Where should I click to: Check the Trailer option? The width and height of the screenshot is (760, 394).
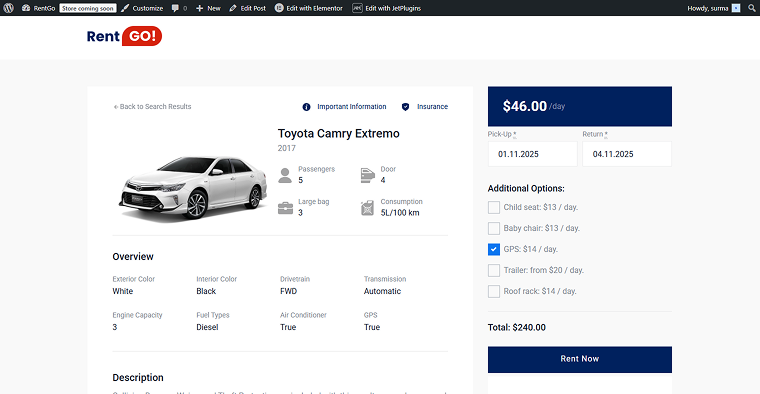tap(494, 270)
